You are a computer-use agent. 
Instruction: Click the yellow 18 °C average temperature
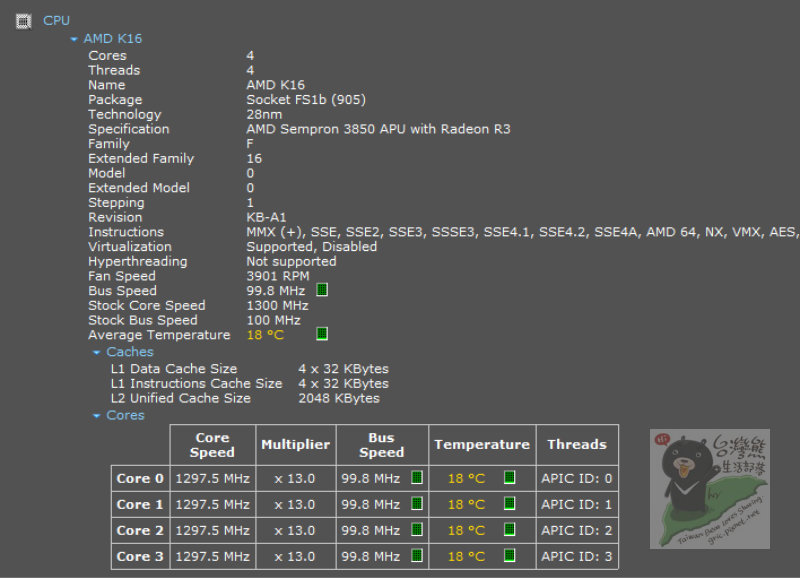pyautogui.click(x=265, y=335)
